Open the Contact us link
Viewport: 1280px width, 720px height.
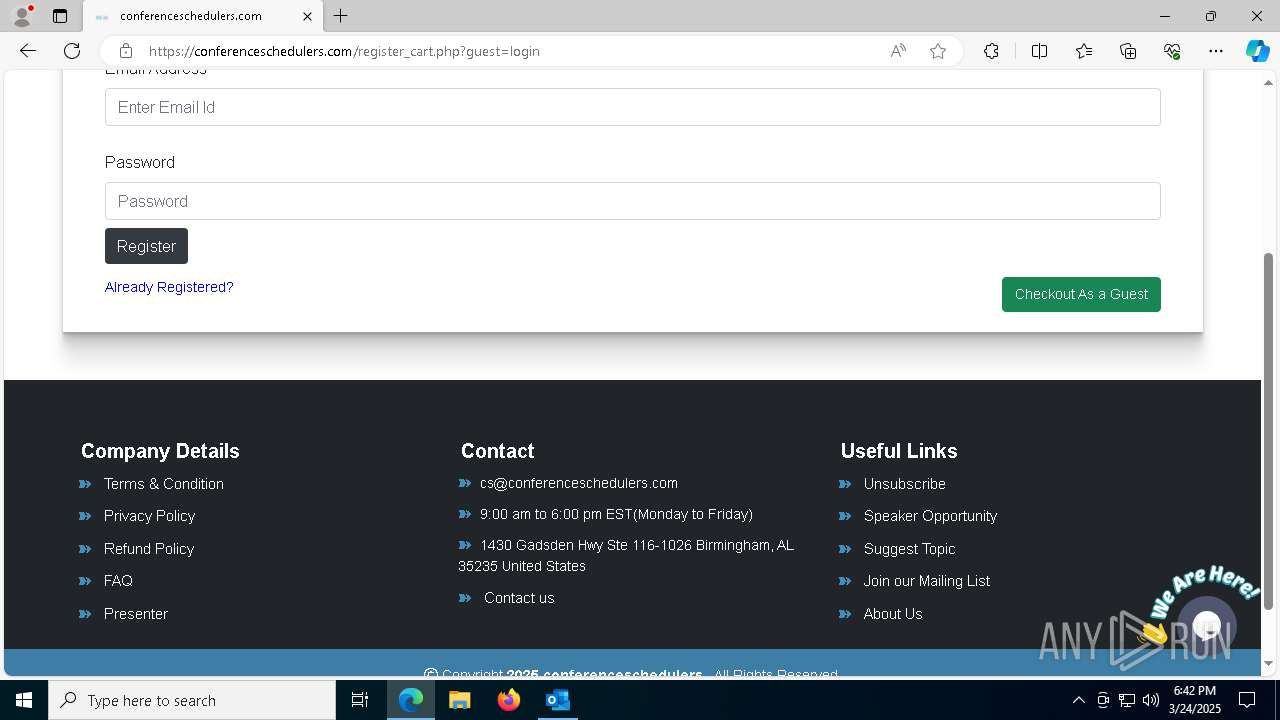tap(519, 598)
